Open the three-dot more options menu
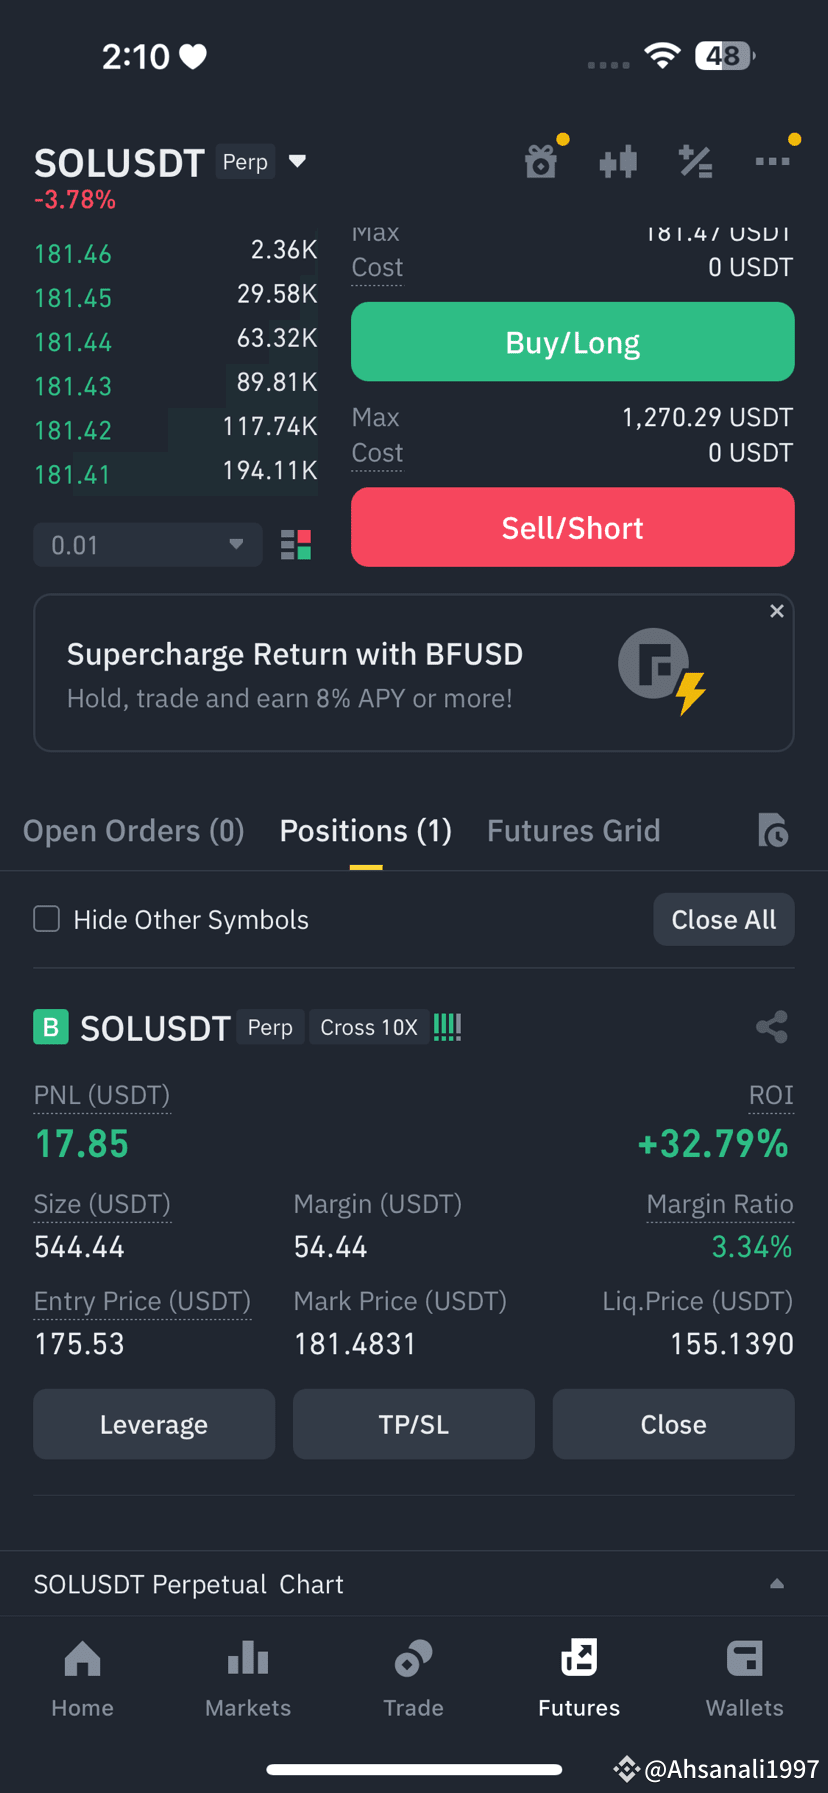Image resolution: width=828 pixels, height=1793 pixels. [772, 161]
